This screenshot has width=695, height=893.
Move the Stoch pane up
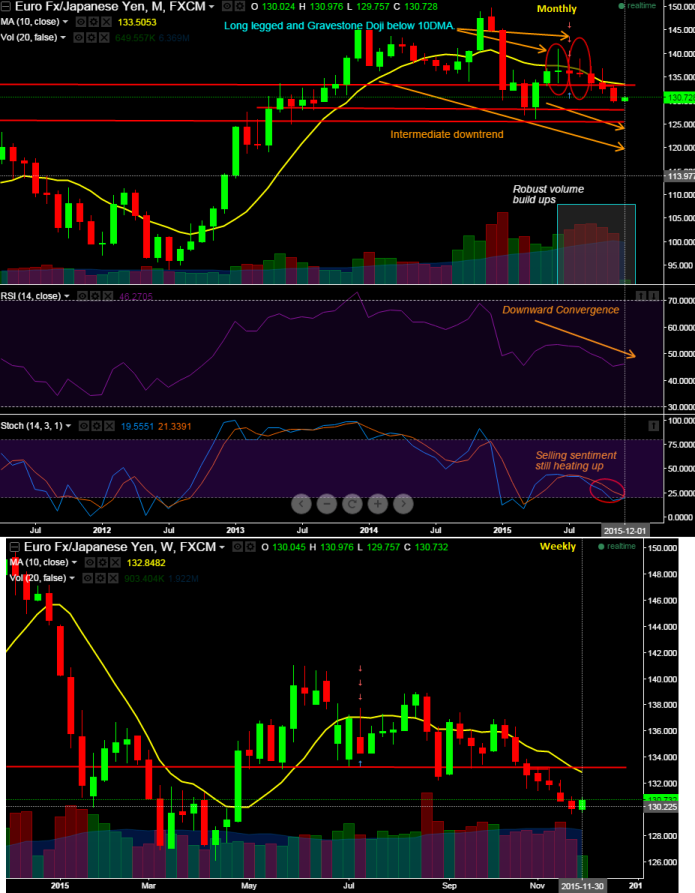(654, 425)
